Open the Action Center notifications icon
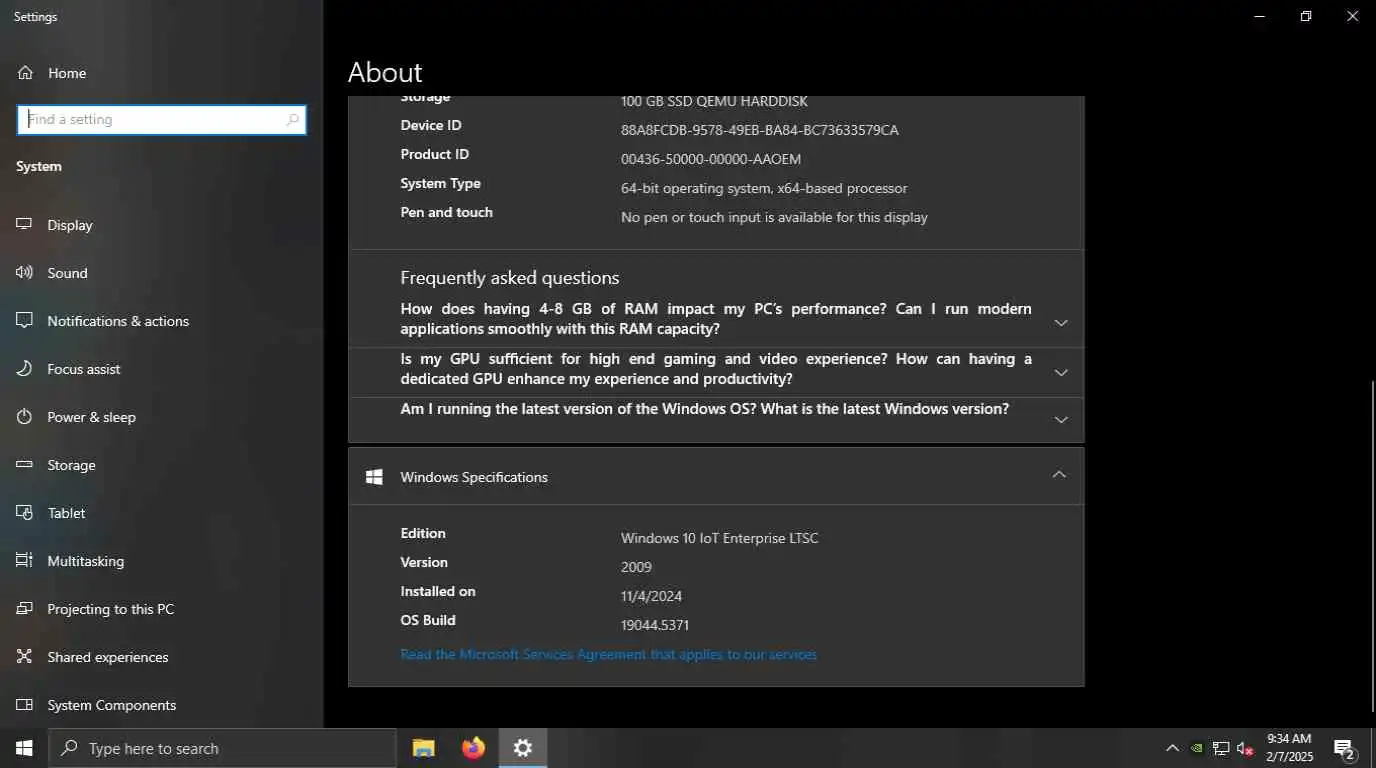This screenshot has height=768, width=1376. pos(1344,748)
